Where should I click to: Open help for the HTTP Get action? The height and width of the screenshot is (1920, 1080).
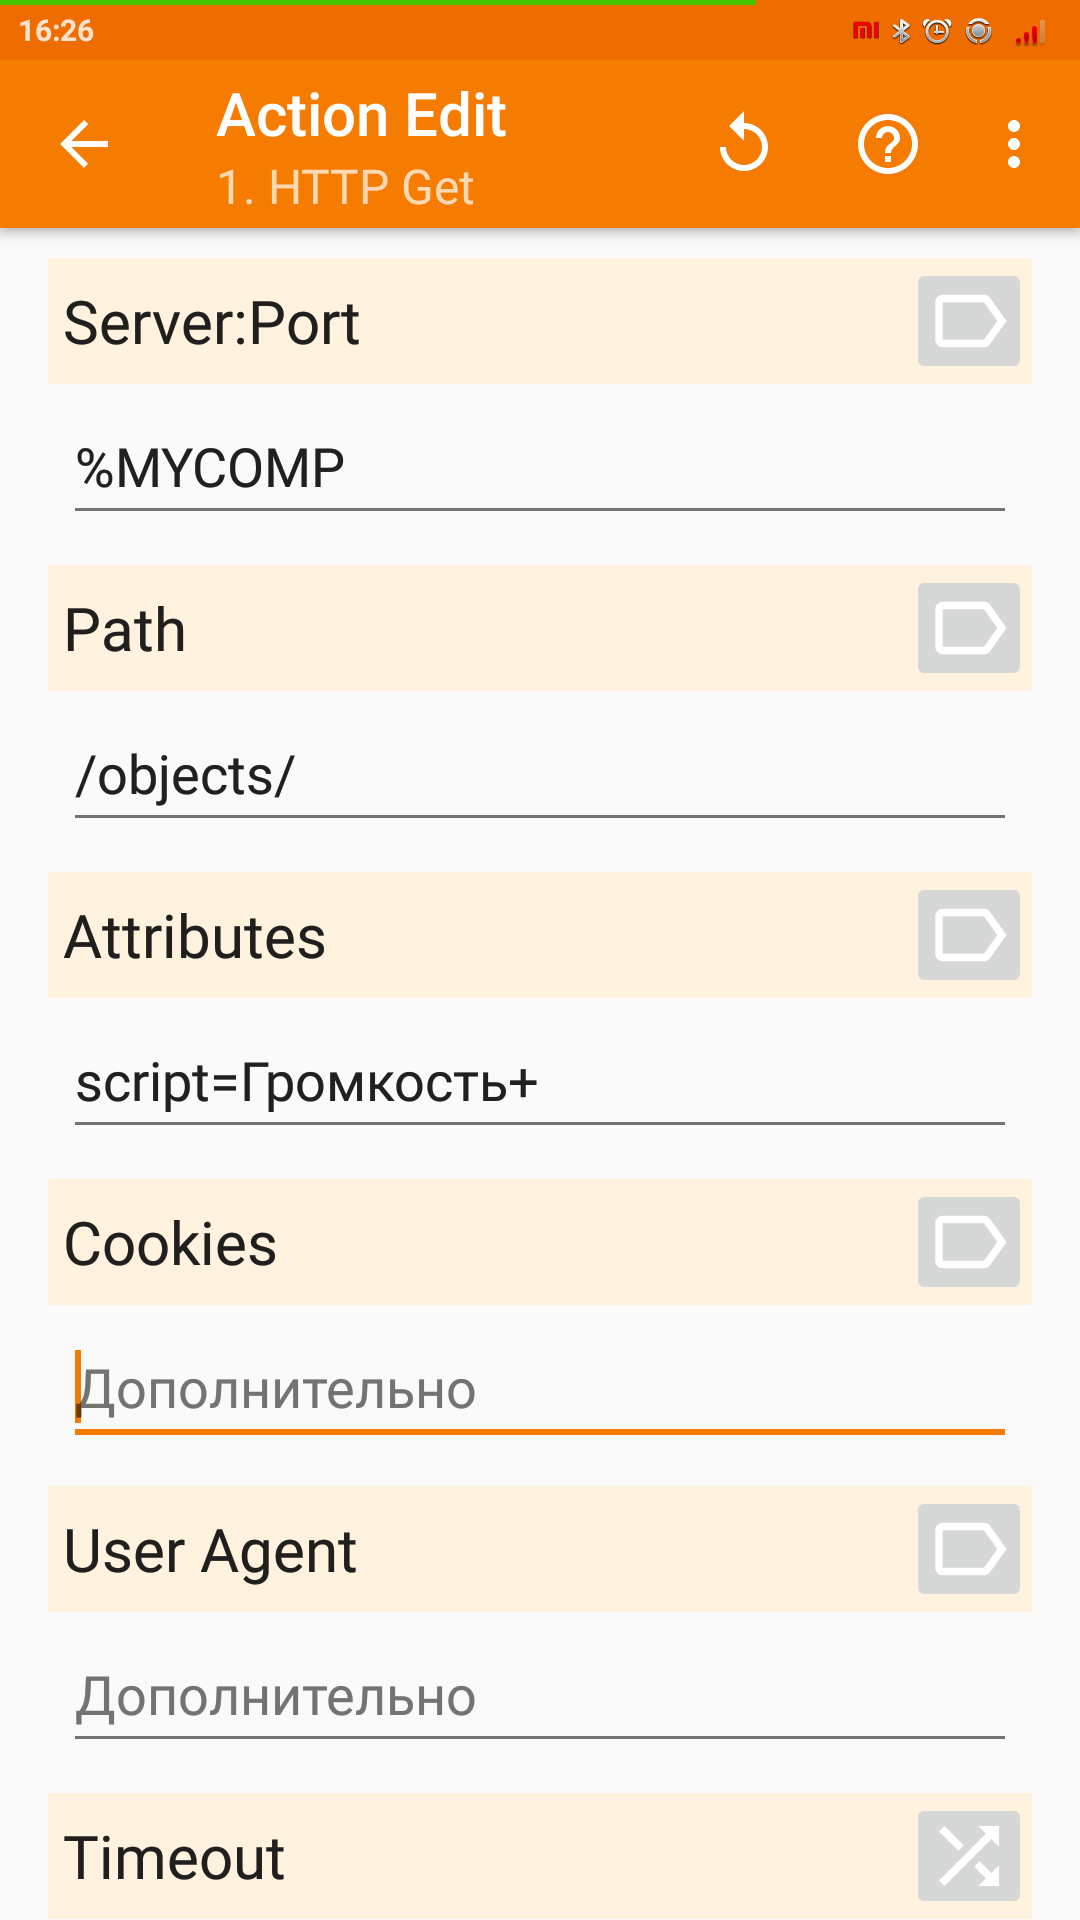887,144
